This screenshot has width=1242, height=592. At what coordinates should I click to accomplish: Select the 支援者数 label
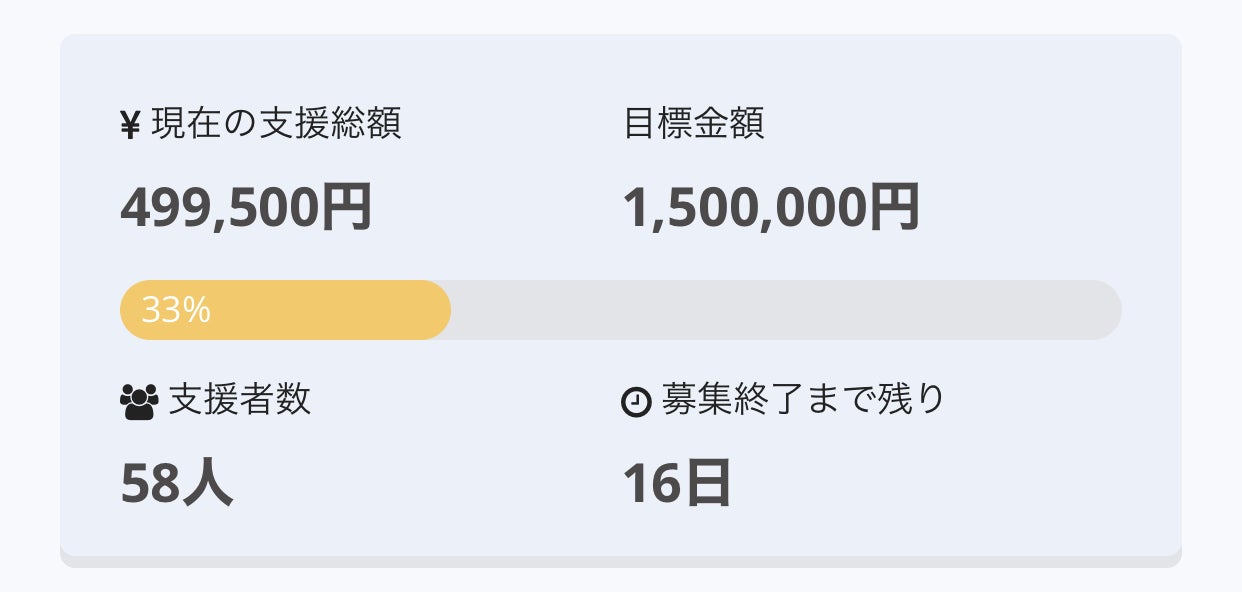tap(240, 399)
